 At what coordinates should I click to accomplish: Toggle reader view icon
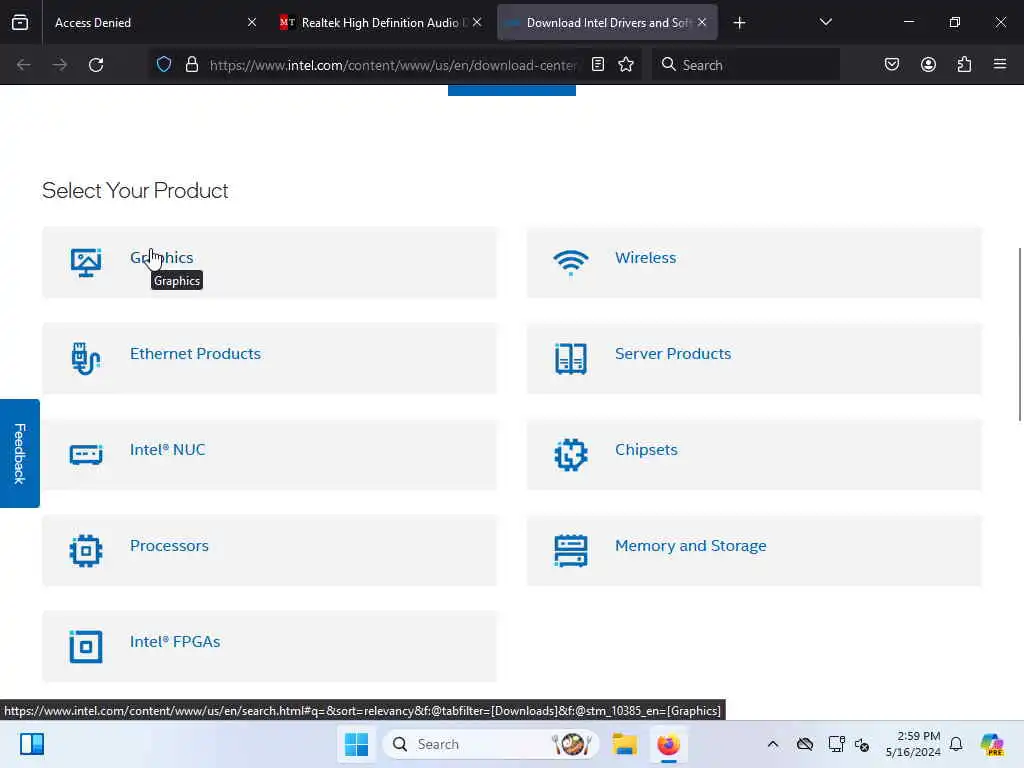point(598,65)
